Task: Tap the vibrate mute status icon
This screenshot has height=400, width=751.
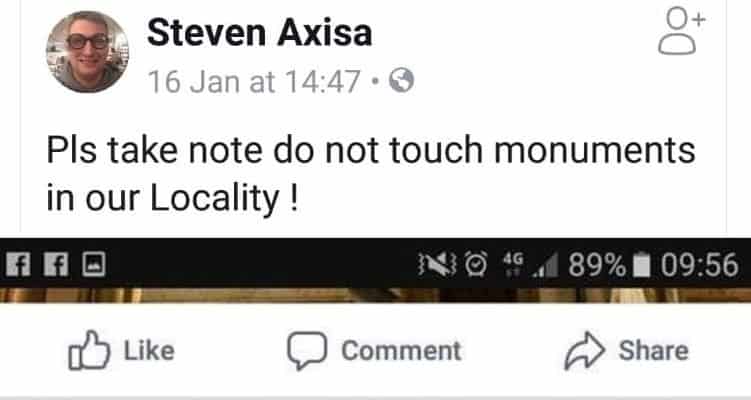Action: (x=437, y=264)
